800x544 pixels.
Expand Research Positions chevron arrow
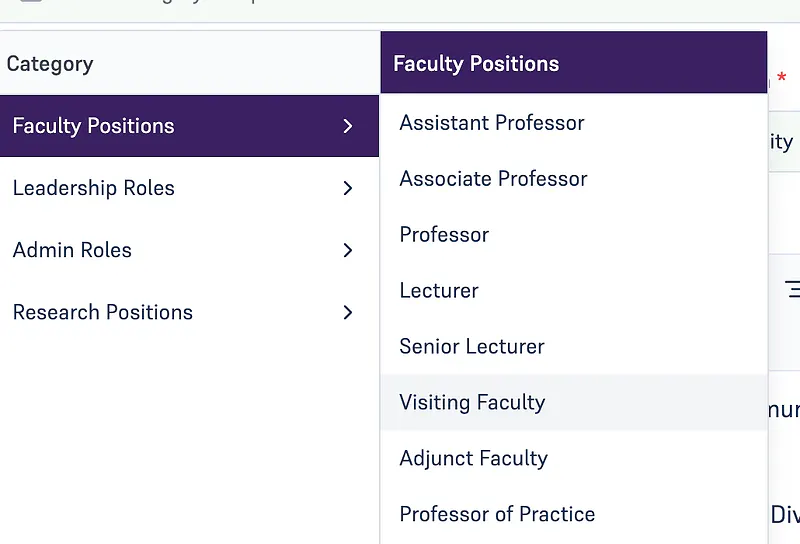[348, 312]
